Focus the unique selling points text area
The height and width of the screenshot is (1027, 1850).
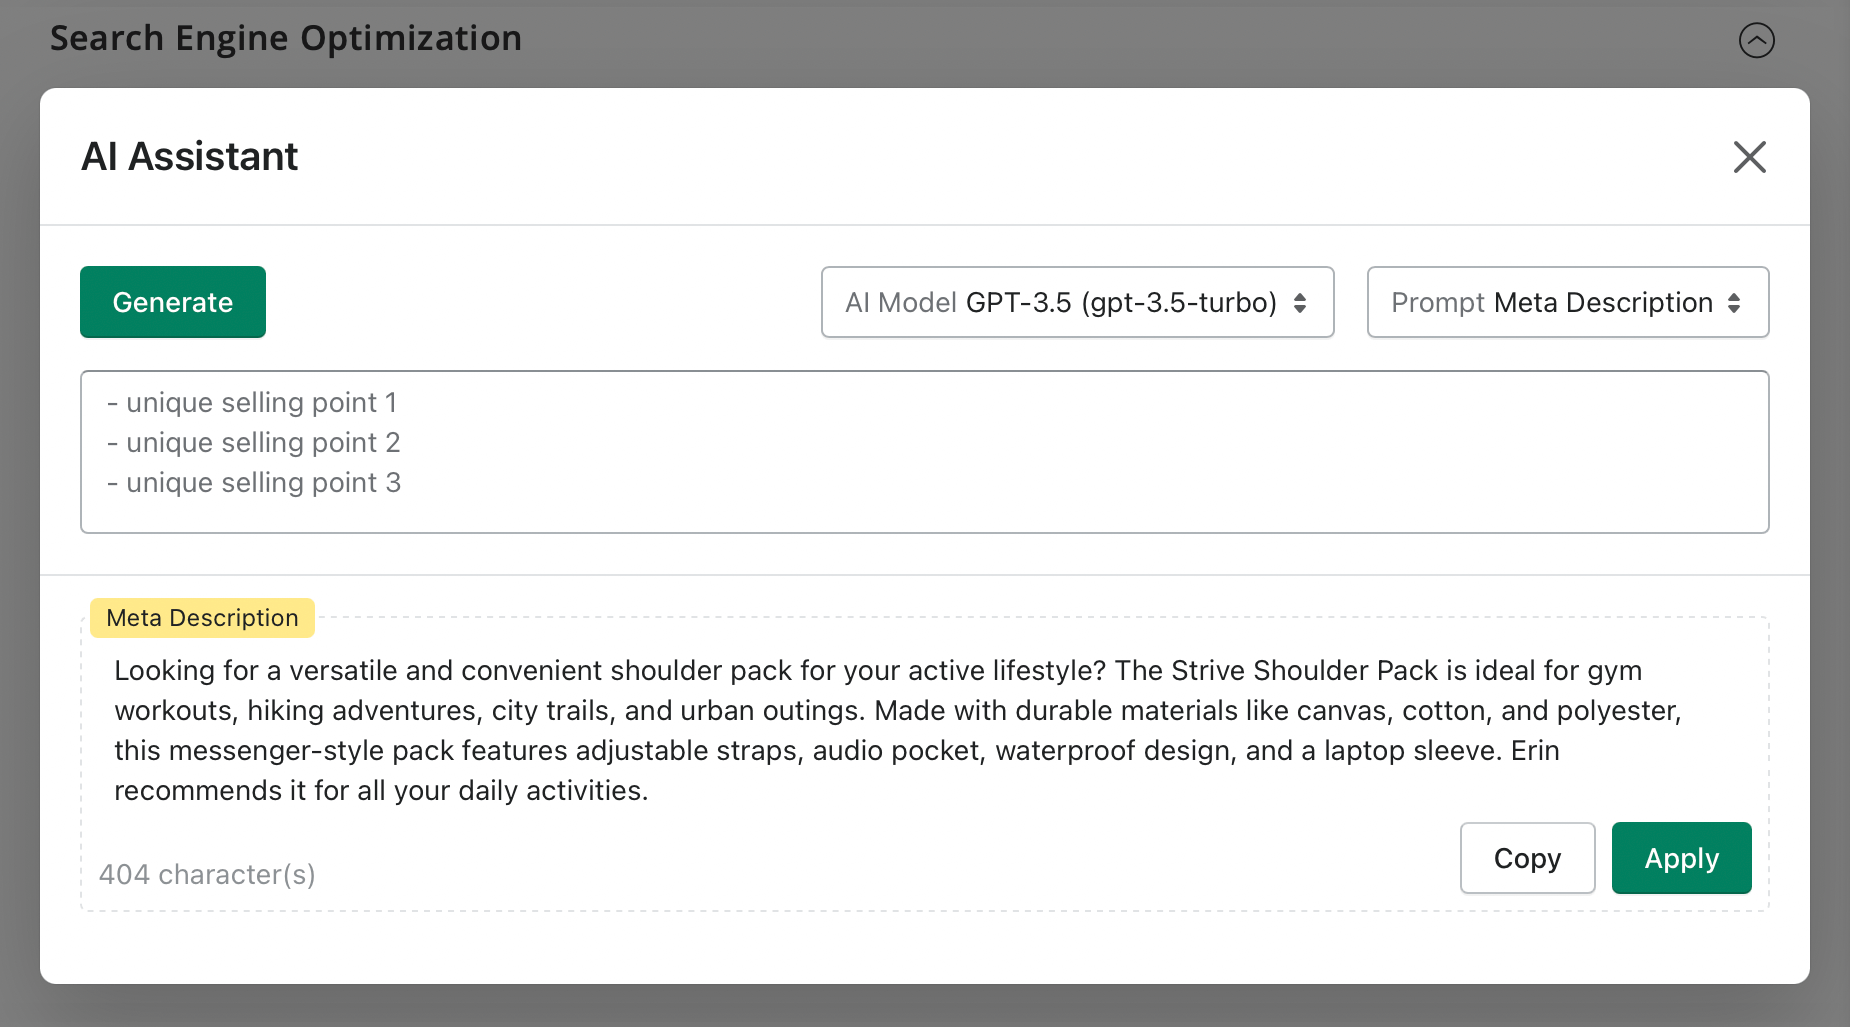click(924, 452)
